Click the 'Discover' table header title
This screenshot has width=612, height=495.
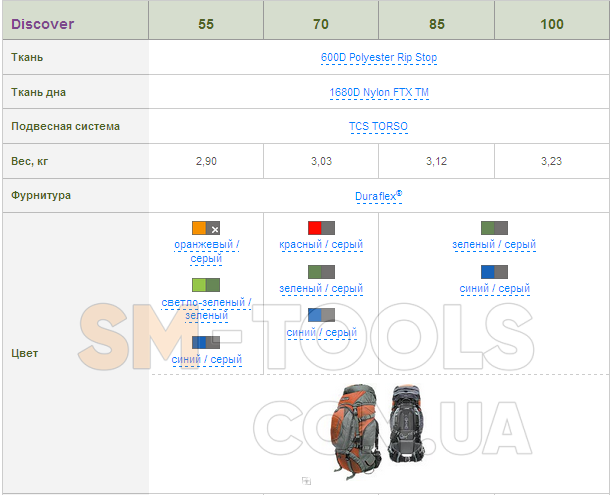click(x=42, y=24)
